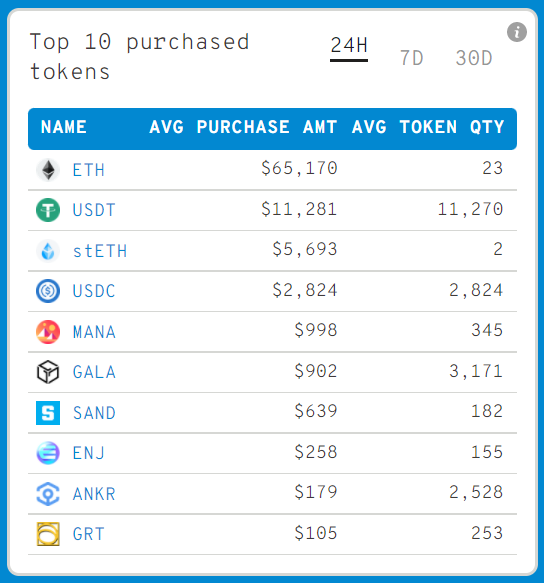Open the ETH token link
The height and width of the screenshot is (583, 544).
coord(88,170)
